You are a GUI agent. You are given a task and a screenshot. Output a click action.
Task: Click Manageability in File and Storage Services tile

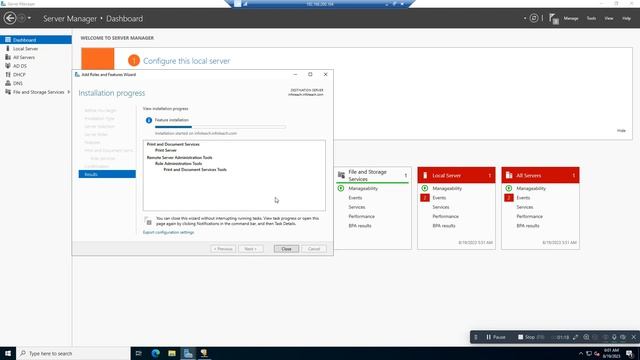tap(363, 188)
